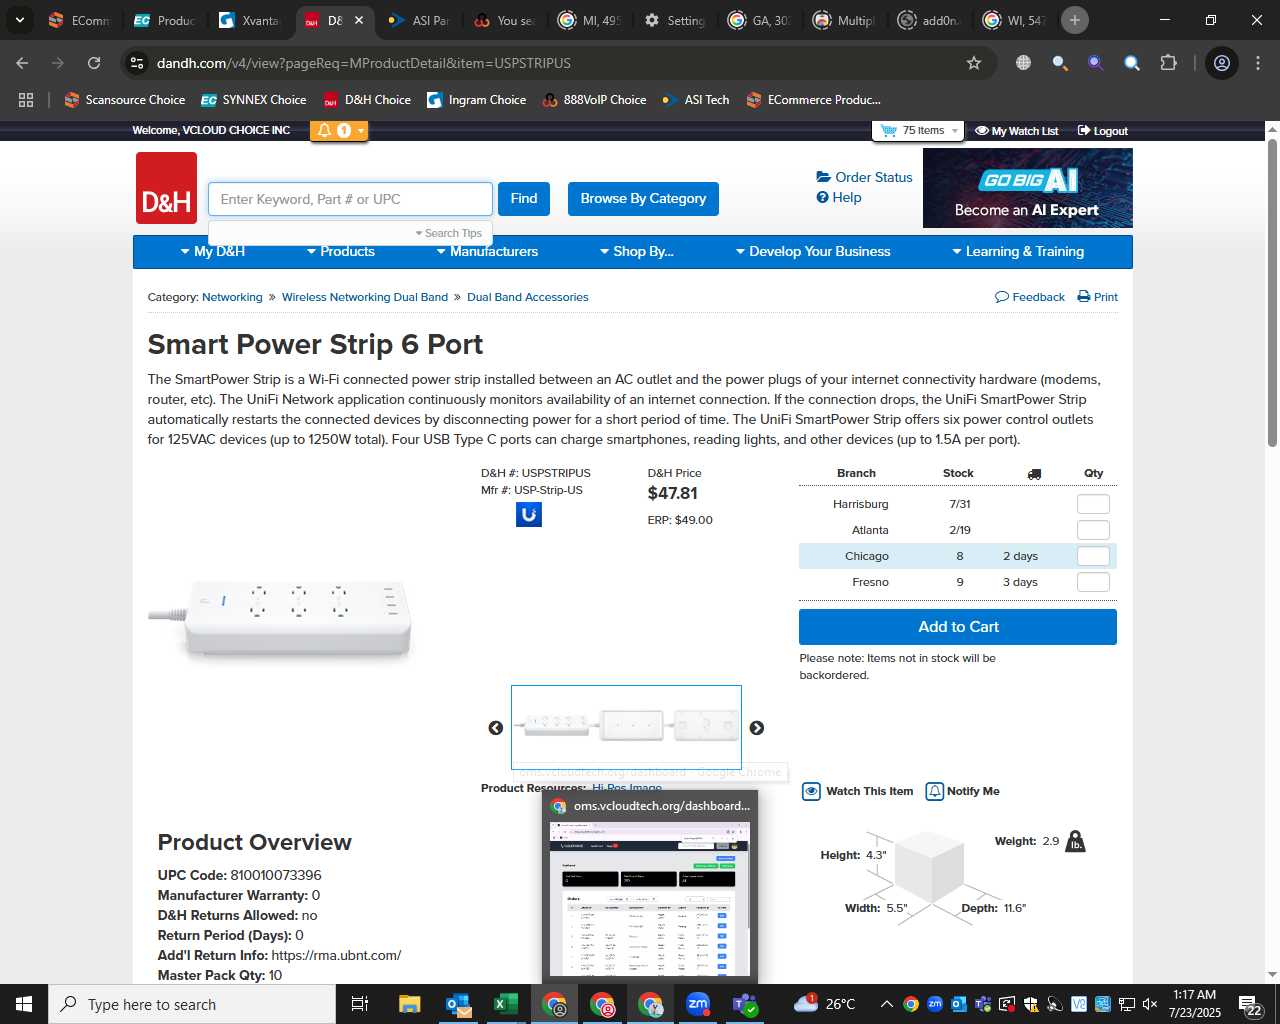This screenshot has height=1024, width=1280.
Task: Expand the Search Tips panel
Action: coord(449,233)
